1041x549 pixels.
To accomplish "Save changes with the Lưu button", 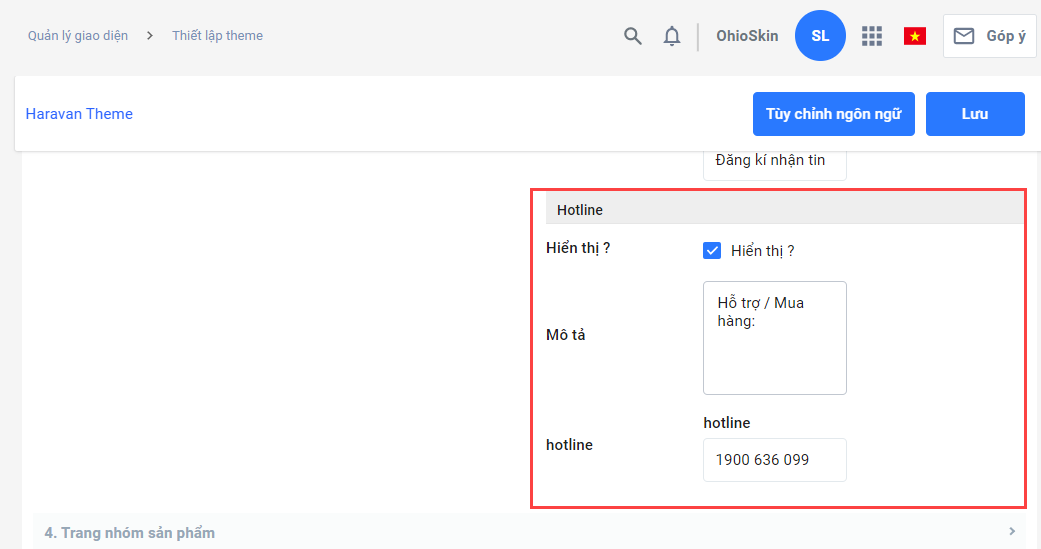I will click(x=974, y=114).
